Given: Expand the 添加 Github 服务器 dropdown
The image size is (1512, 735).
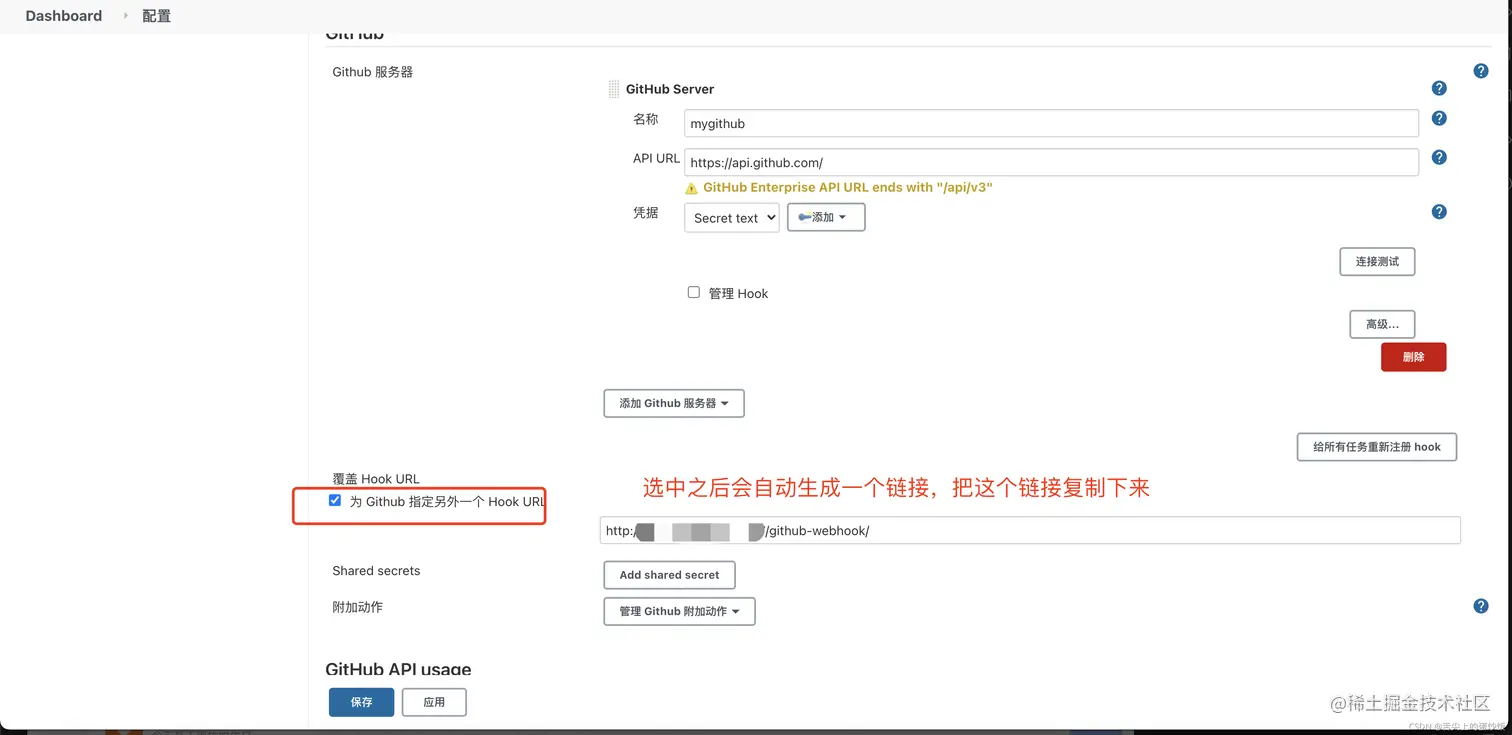Looking at the screenshot, I should (x=674, y=403).
